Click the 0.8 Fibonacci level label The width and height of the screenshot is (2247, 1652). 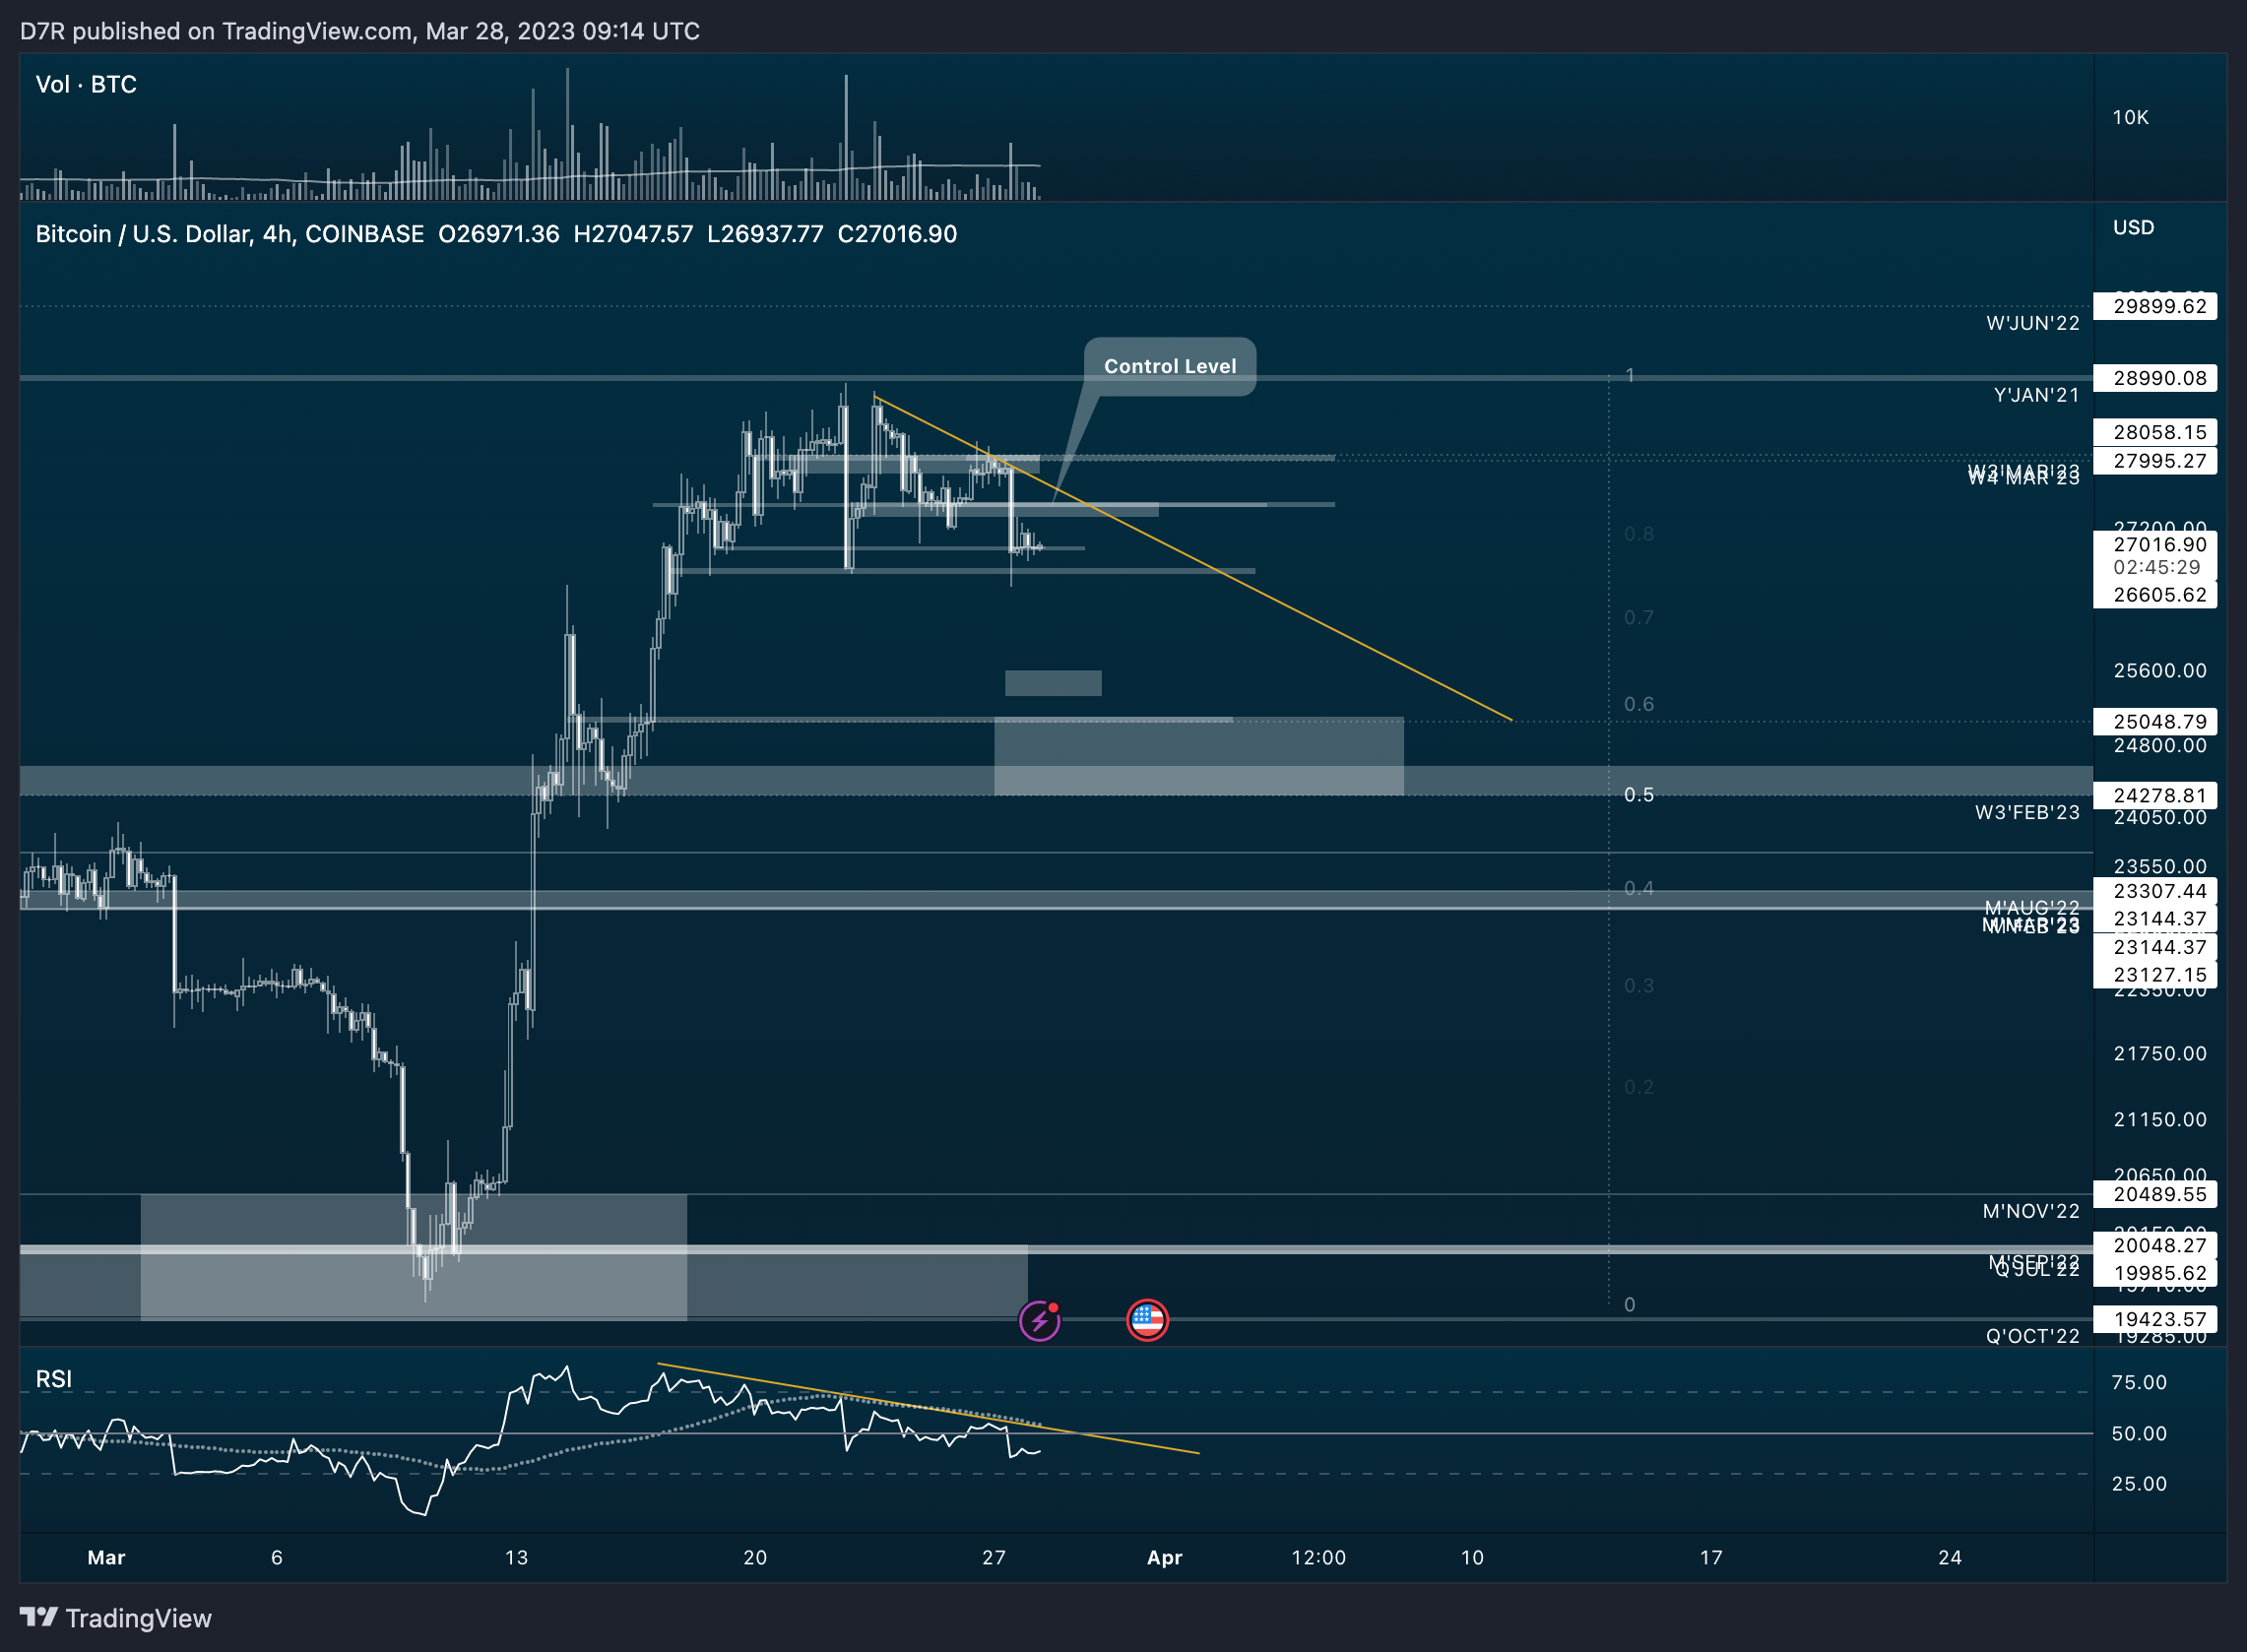click(1638, 534)
